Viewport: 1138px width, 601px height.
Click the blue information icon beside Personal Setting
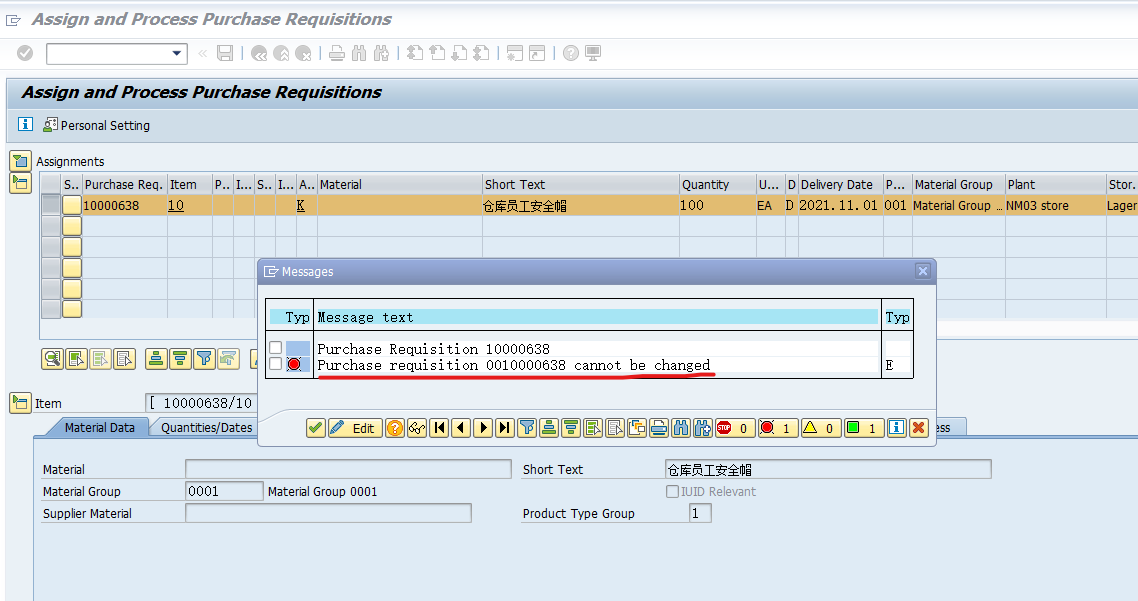(25, 124)
